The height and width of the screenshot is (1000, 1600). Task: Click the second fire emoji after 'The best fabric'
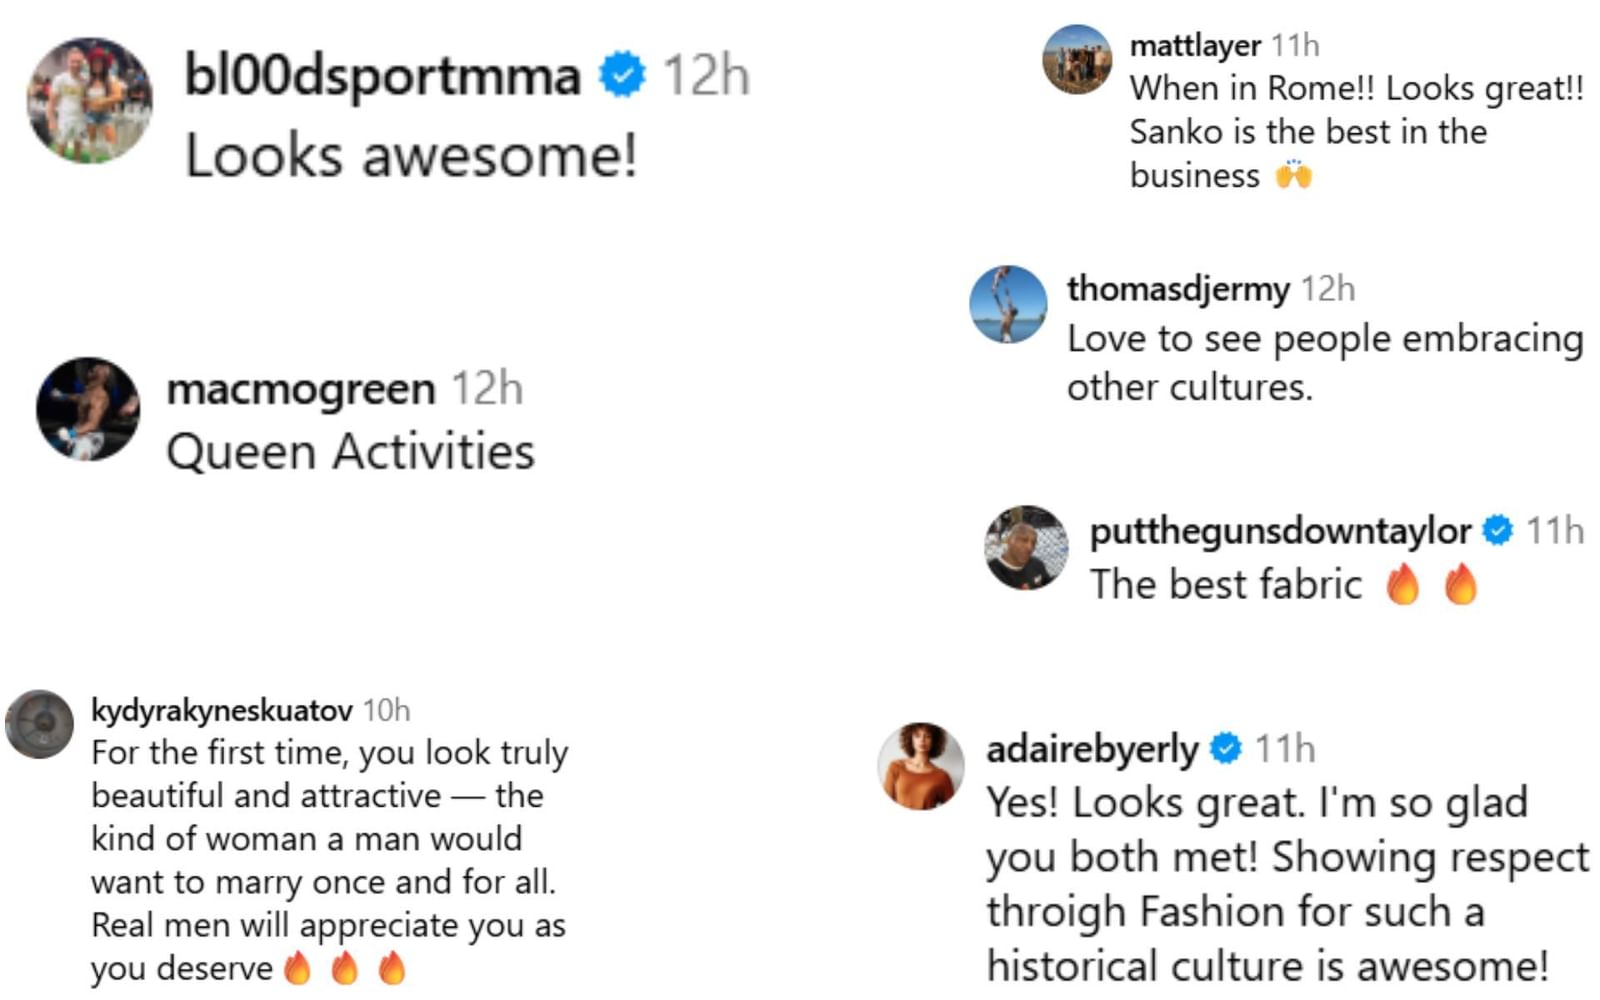1462,582
